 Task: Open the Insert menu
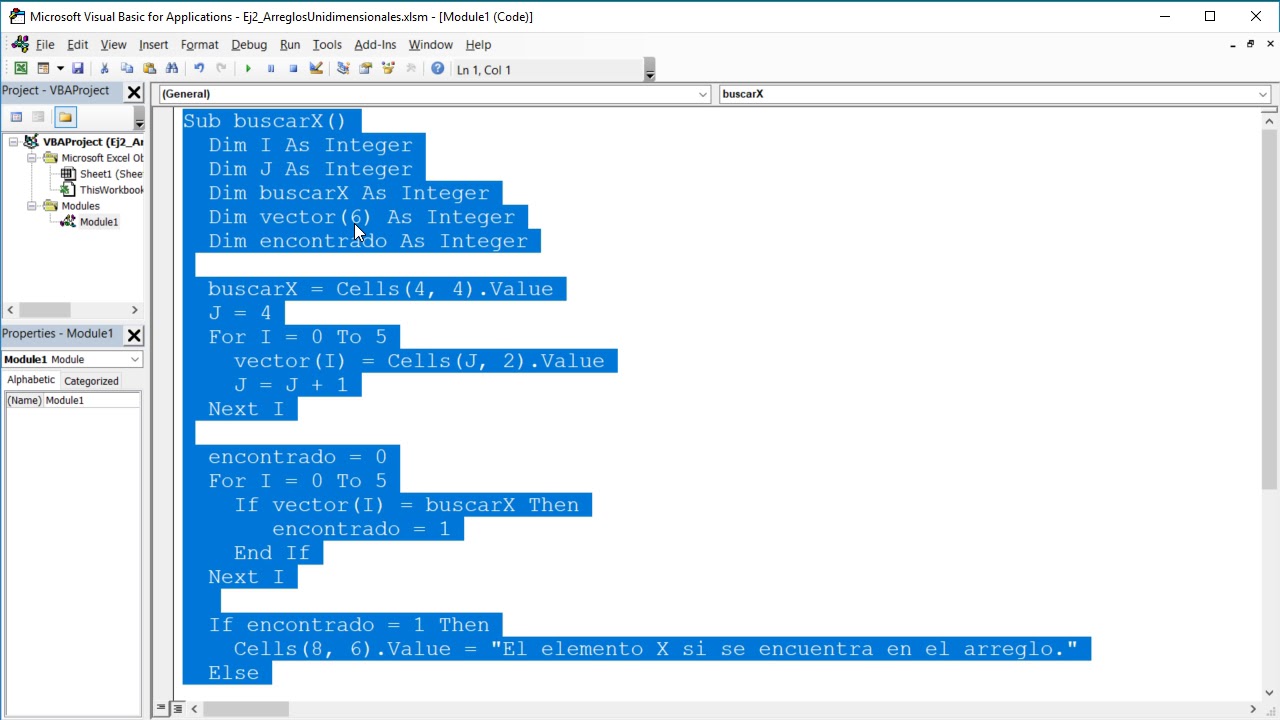(153, 44)
